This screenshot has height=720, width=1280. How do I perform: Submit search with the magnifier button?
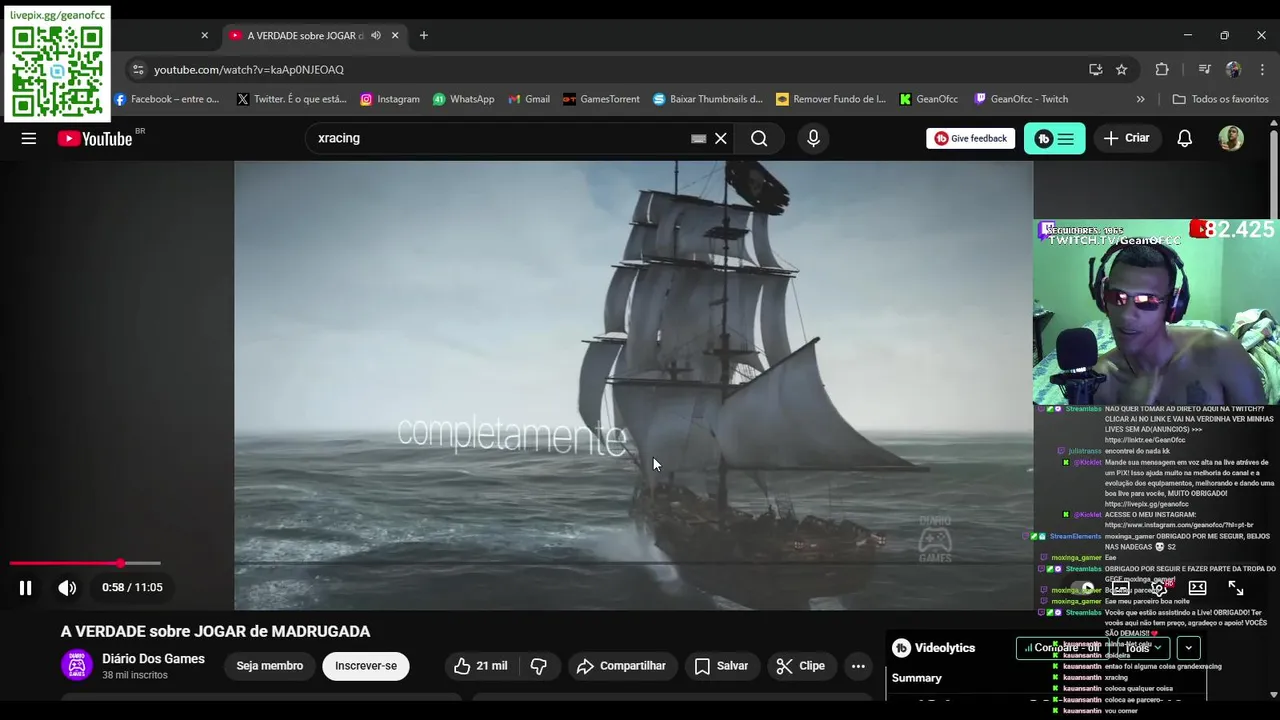pyautogui.click(x=759, y=139)
